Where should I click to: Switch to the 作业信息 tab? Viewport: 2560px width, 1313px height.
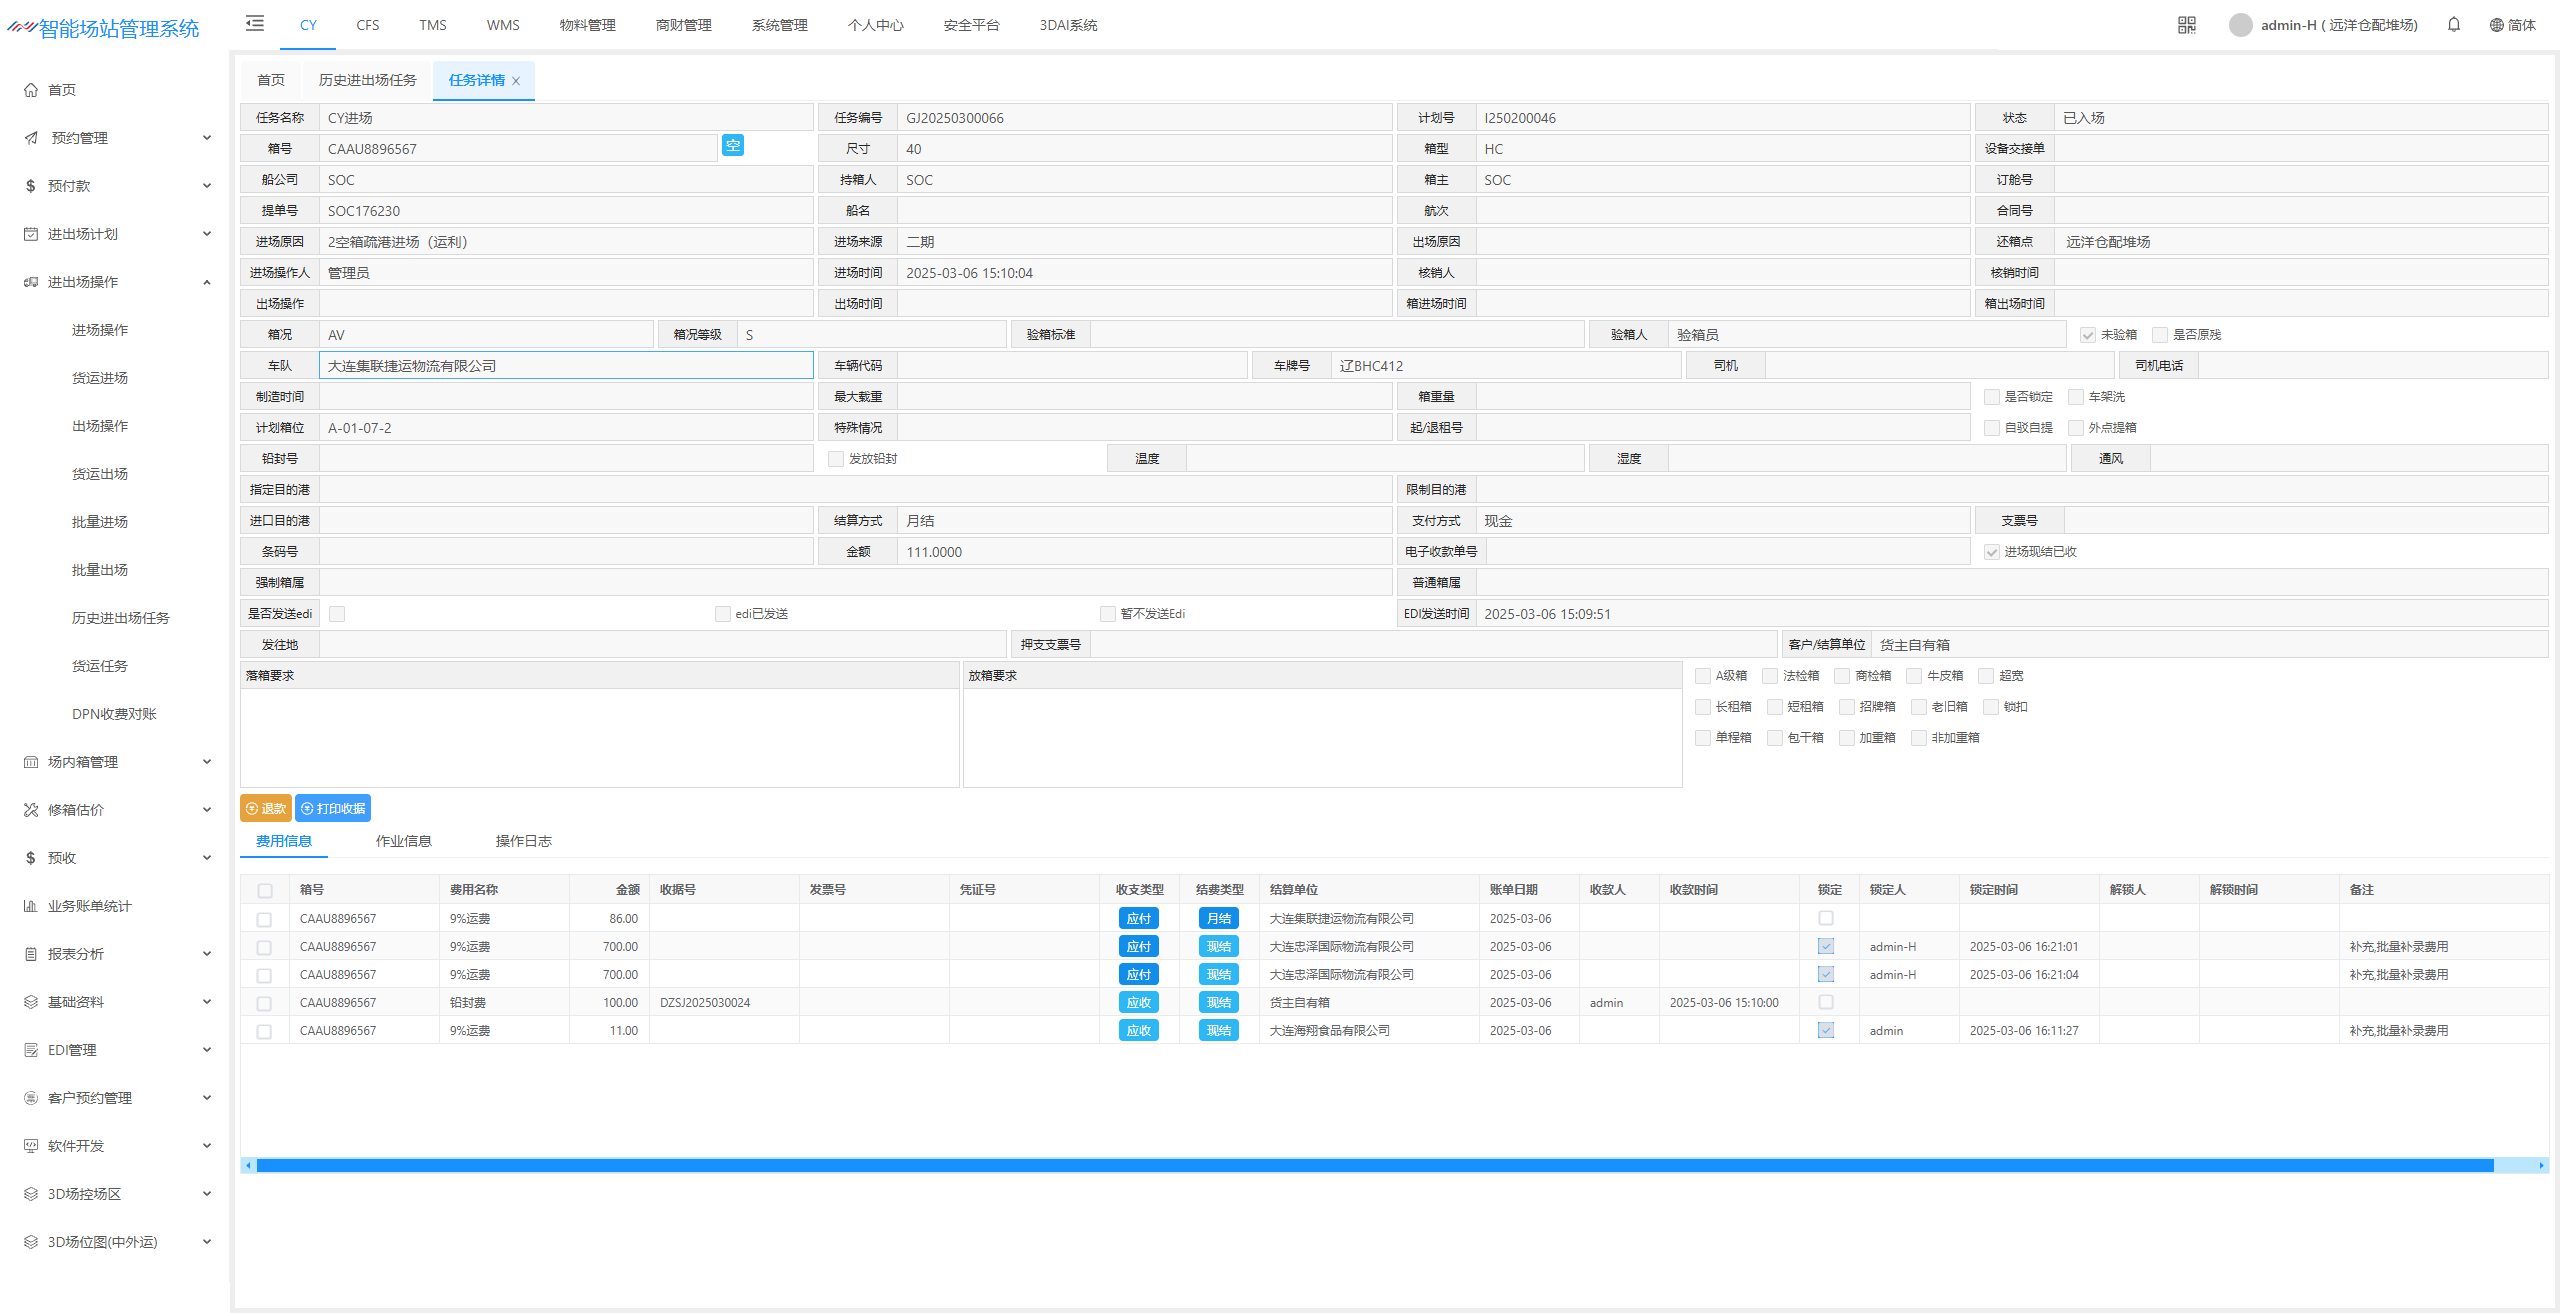point(403,841)
